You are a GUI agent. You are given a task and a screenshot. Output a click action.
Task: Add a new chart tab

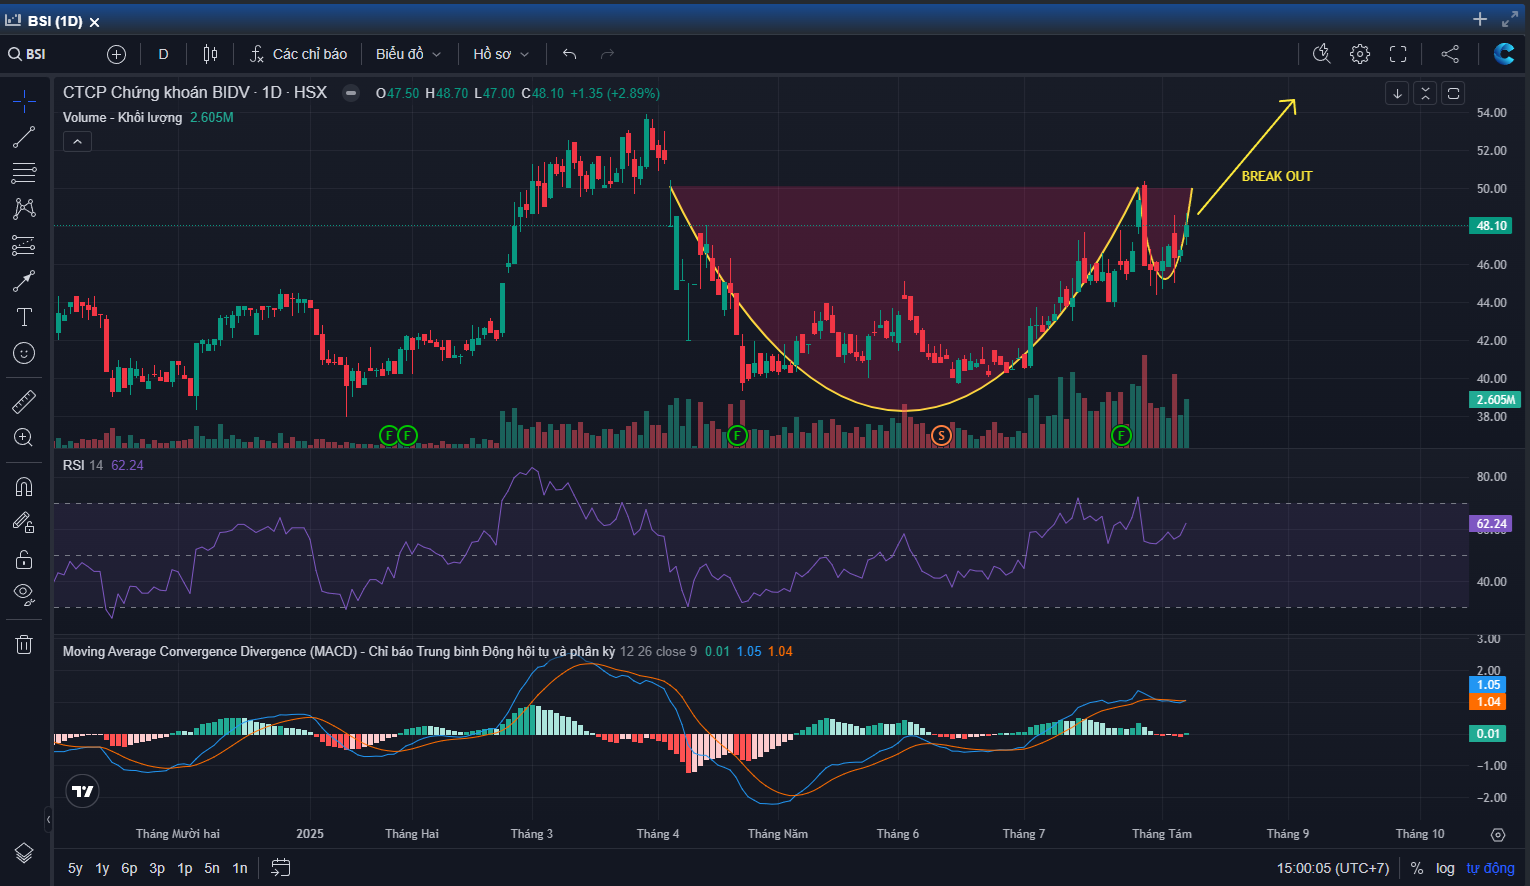point(1480,19)
